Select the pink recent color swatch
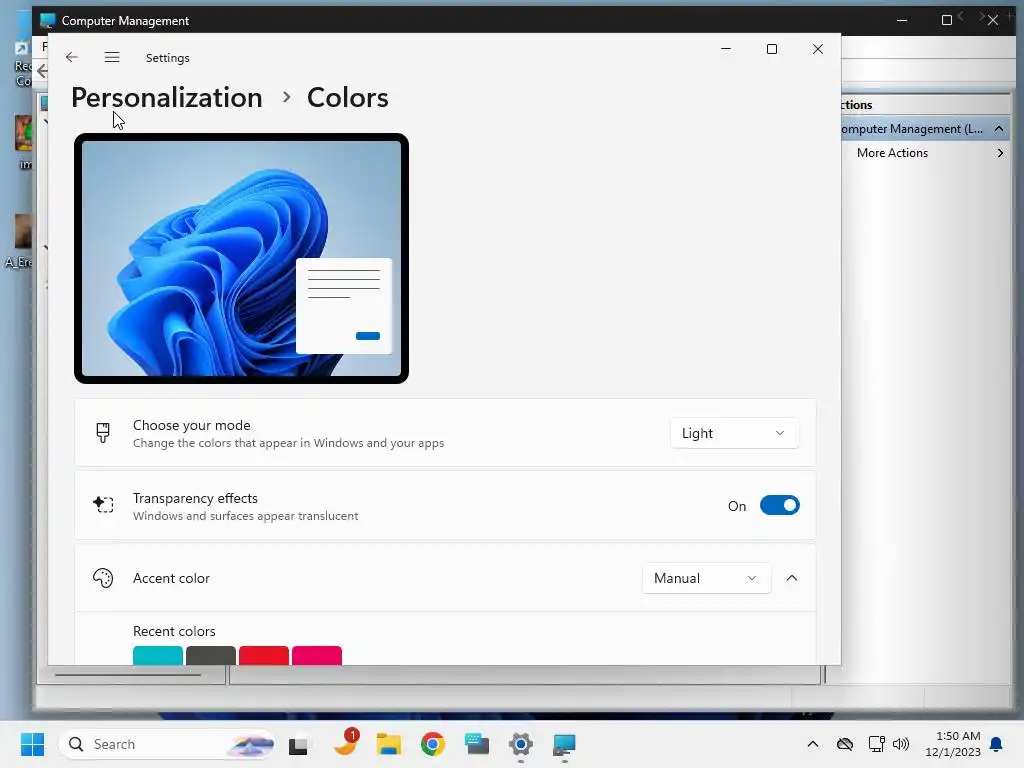This screenshot has width=1024, height=768. (x=317, y=655)
